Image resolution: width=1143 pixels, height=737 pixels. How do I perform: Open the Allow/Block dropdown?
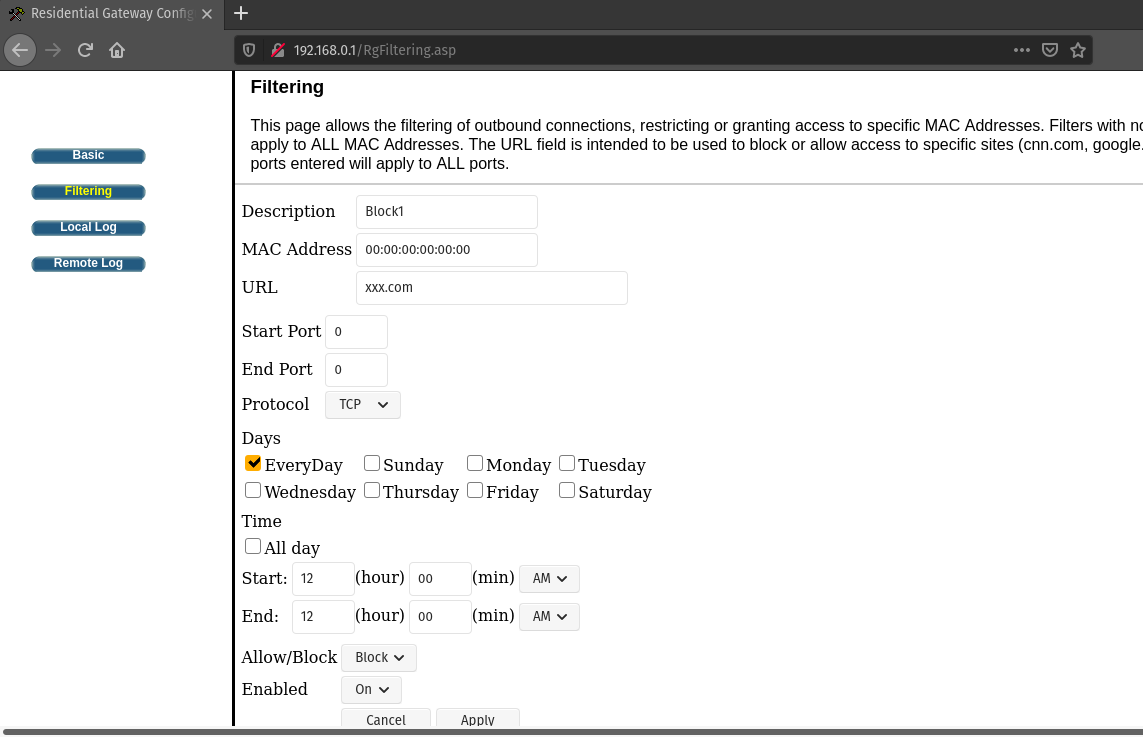pos(379,658)
